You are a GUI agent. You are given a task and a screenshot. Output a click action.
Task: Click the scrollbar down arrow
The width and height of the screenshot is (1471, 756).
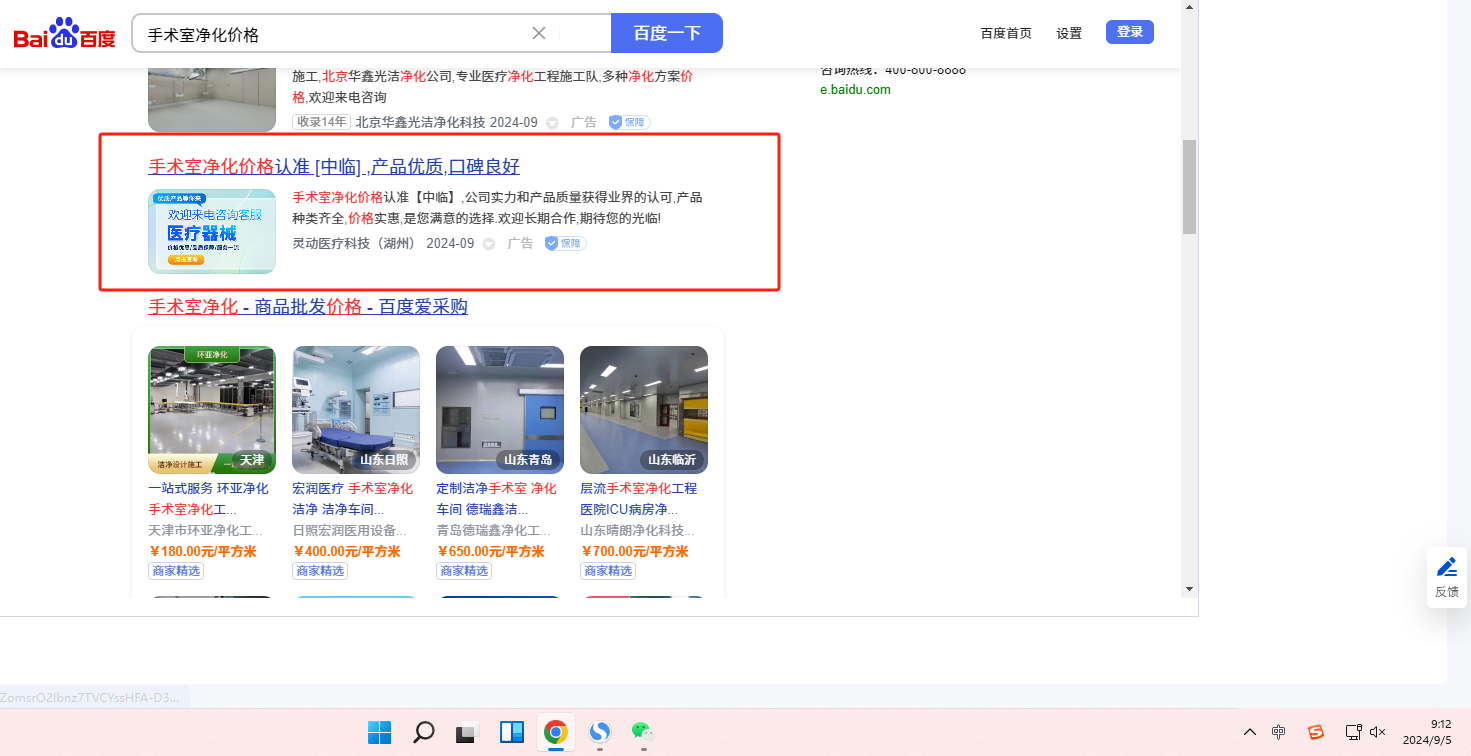click(1189, 588)
